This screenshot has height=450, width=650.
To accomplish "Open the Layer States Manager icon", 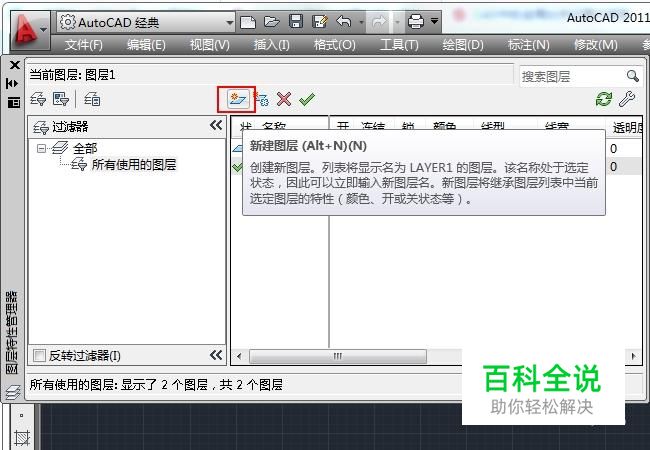I will 92,99.
